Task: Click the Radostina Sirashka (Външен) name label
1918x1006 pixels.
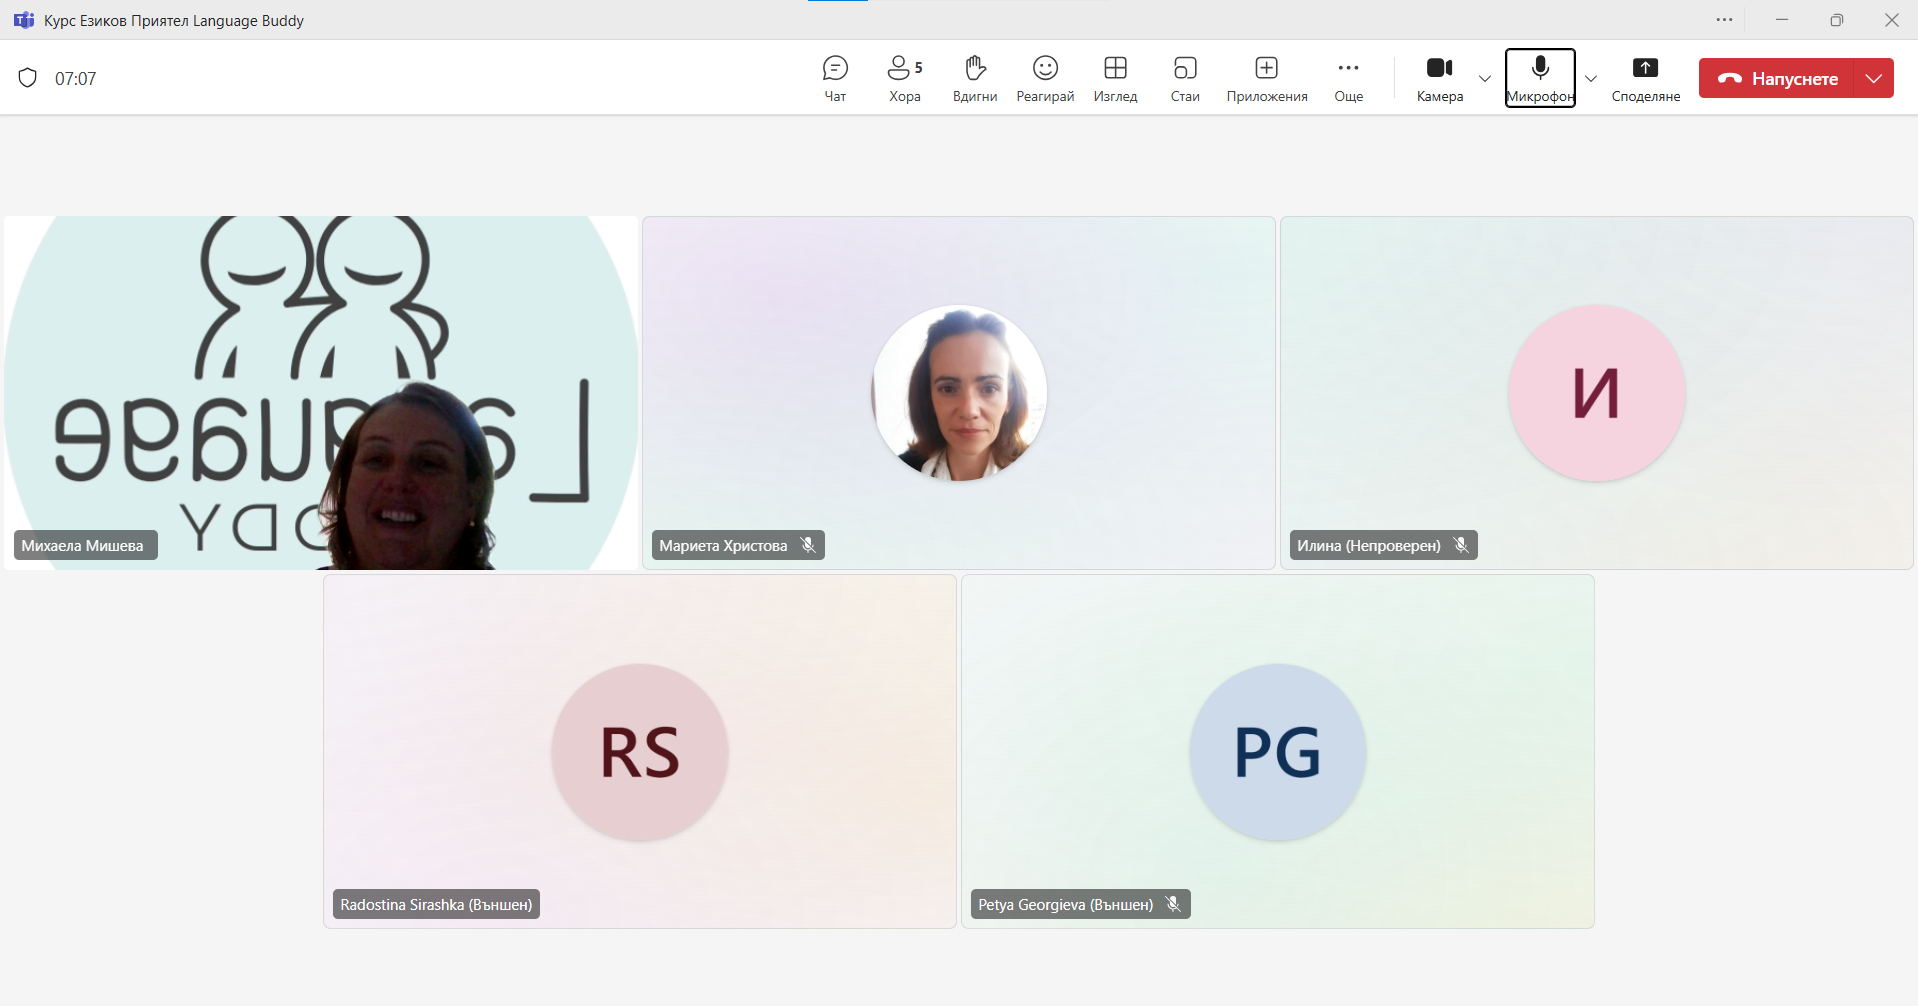Action: [436, 905]
